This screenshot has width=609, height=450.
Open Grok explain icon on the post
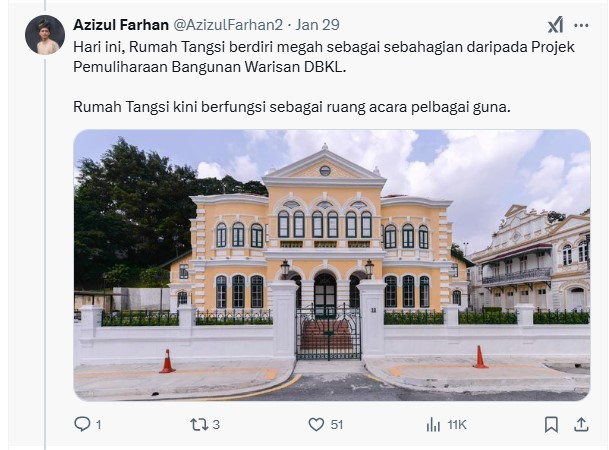(x=555, y=25)
